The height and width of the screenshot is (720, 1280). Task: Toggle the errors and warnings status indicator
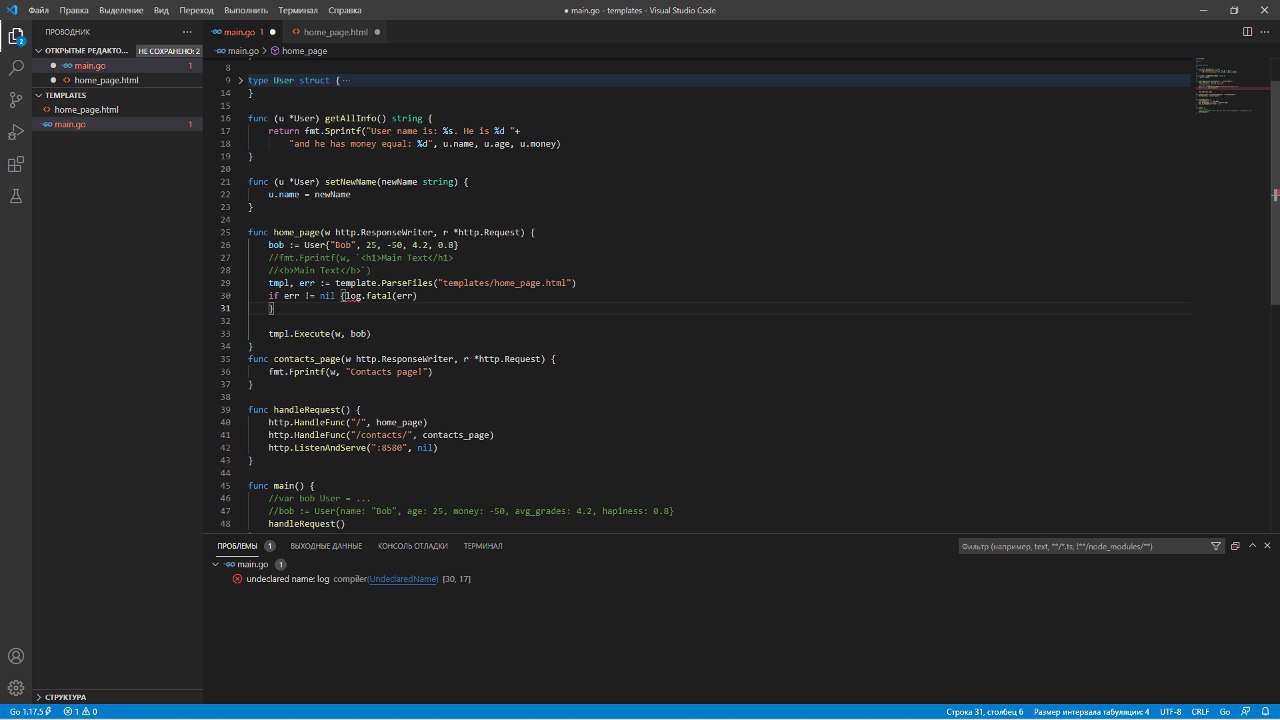[x=80, y=712]
